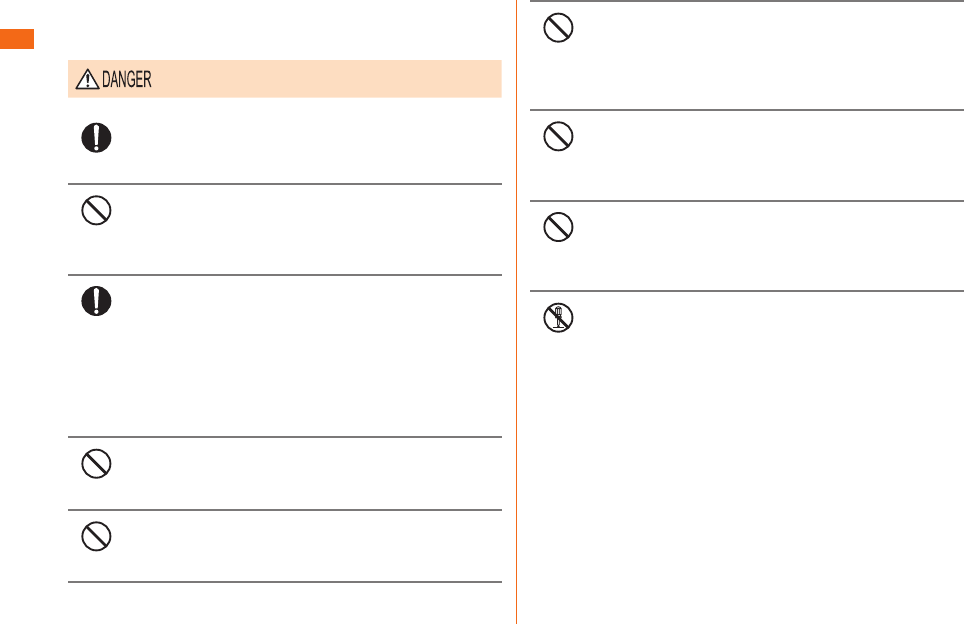Click the empty peach area of DANGER banner

326,79
